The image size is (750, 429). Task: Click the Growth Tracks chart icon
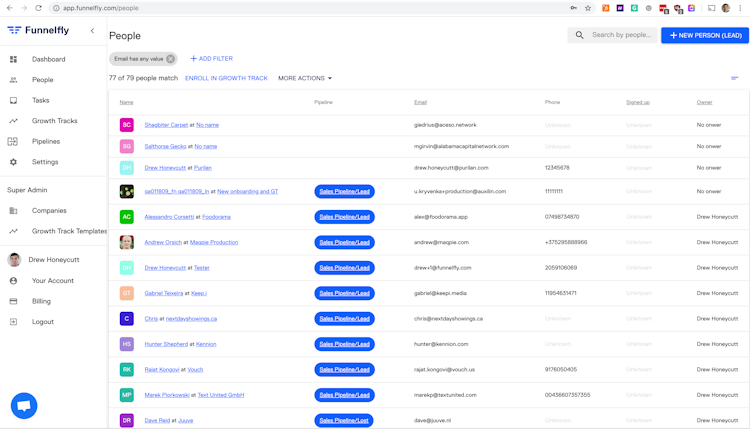coord(13,121)
